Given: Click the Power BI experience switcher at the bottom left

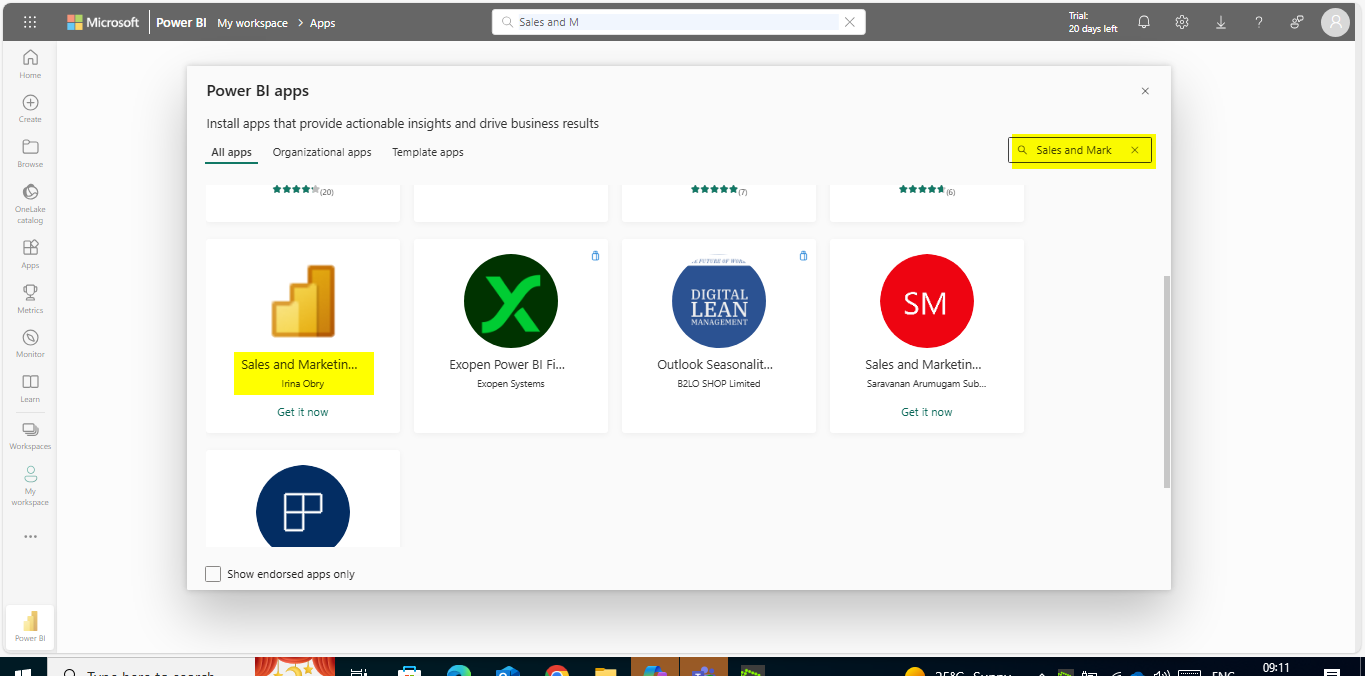Looking at the screenshot, I should (30, 627).
